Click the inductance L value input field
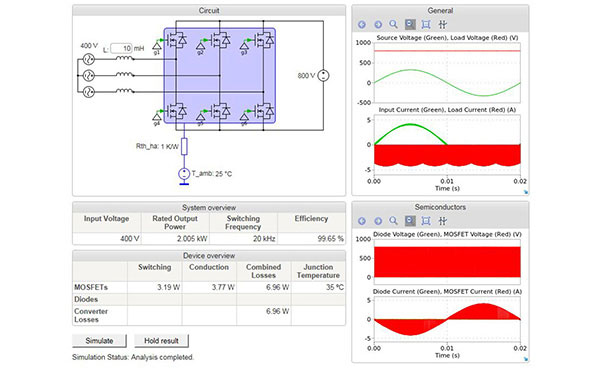The height and width of the screenshot is (370, 600). (121, 49)
